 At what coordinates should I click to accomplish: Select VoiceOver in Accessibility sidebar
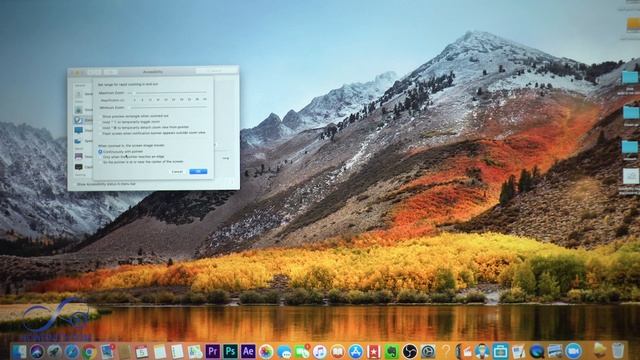coord(84,110)
